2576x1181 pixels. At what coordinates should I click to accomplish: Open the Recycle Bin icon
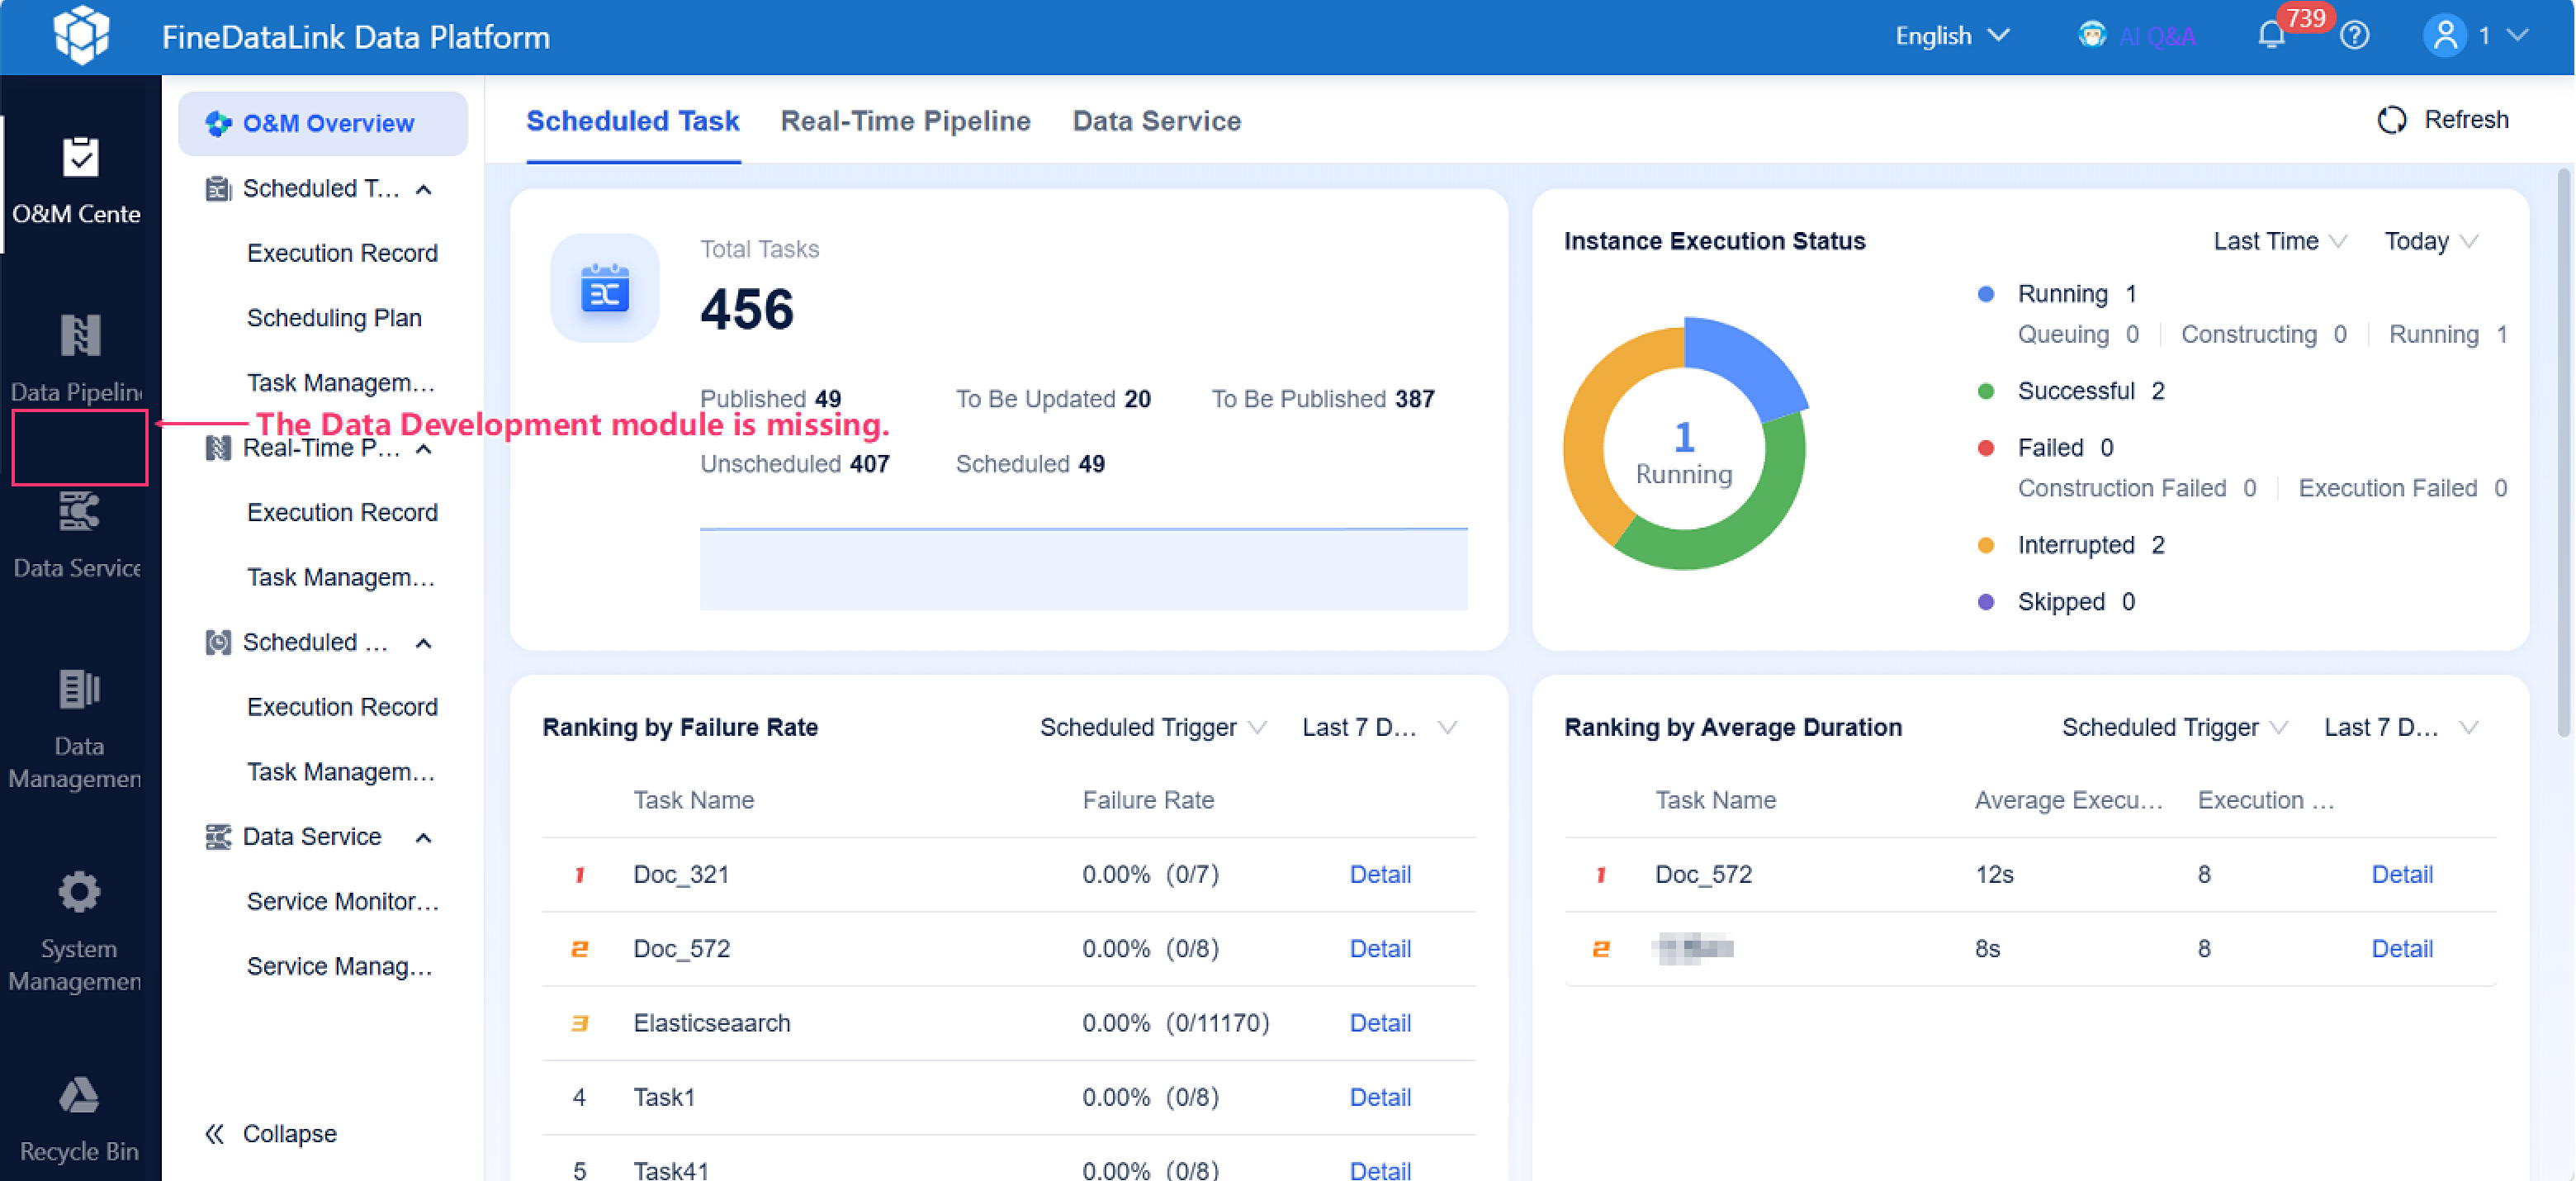pos(79,1095)
